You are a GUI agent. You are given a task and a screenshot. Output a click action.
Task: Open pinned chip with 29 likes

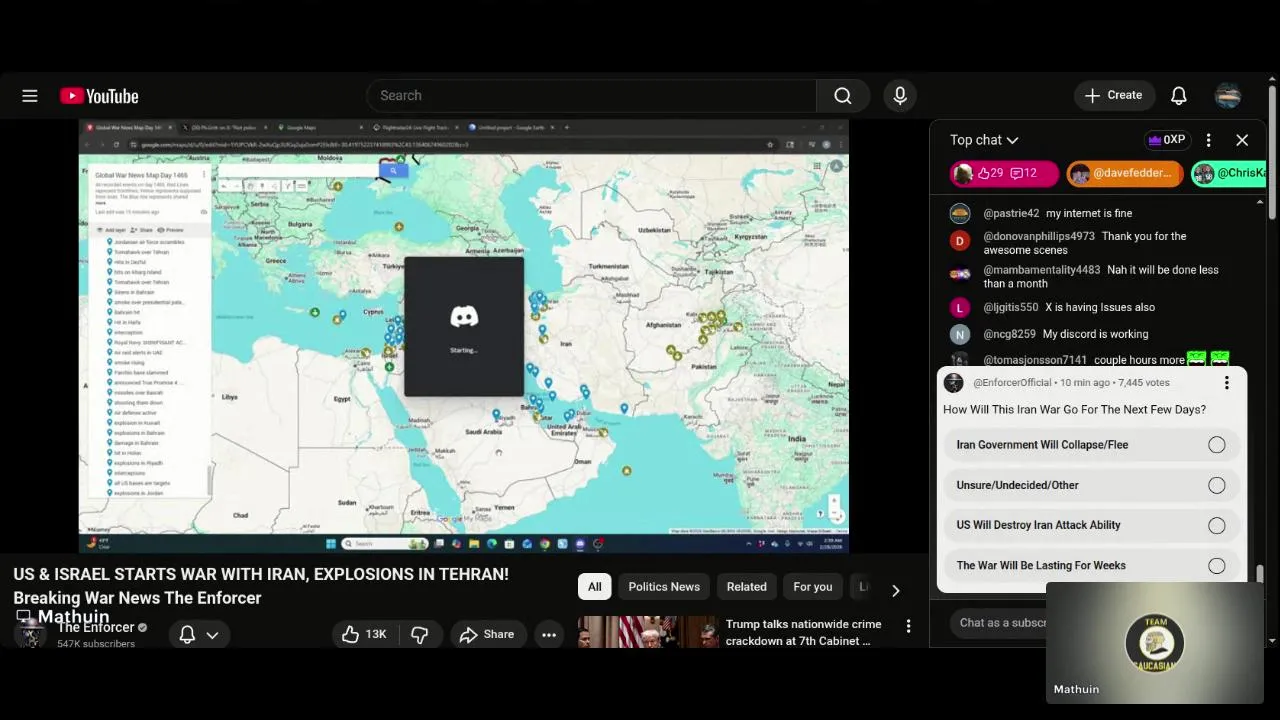point(1003,173)
